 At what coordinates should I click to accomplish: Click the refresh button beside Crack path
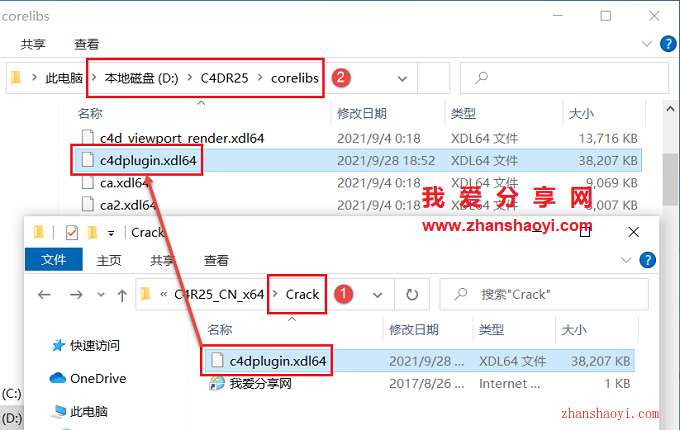tap(412, 295)
